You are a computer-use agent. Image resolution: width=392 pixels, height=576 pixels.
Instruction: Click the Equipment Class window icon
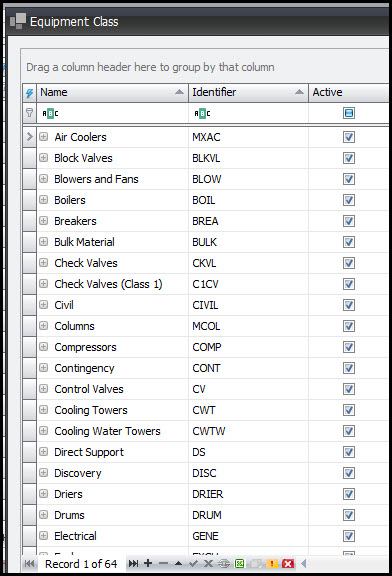click(18, 21)
